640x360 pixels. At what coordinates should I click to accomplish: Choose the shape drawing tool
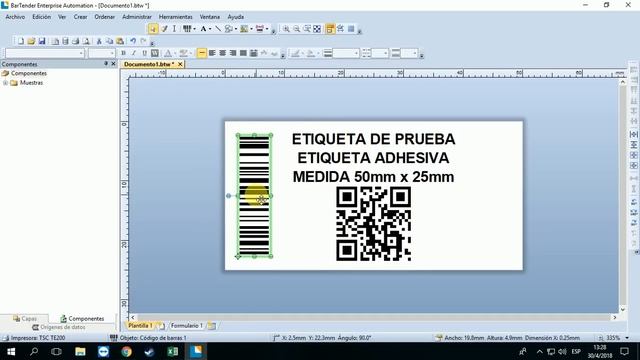coord(229,29)
